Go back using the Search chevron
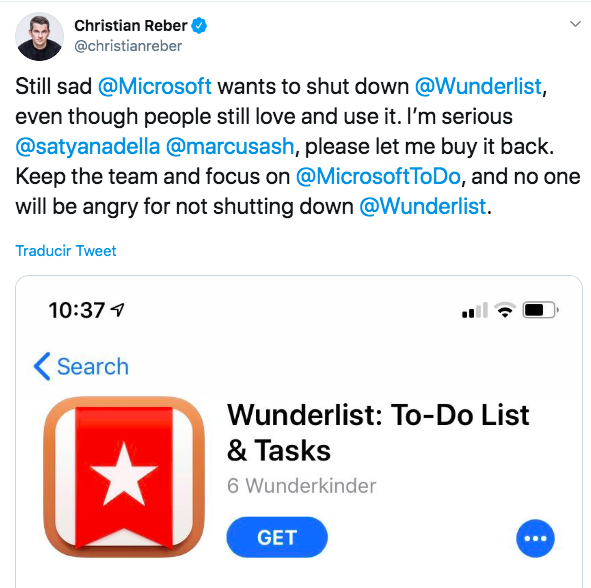 [x=42, y=366]
